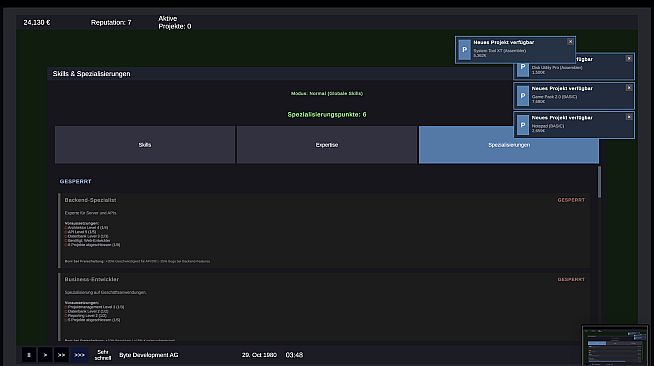Click the P icon beside Game Pack 2.0
This screenshot has width=654, height=366.
[523, 96]
